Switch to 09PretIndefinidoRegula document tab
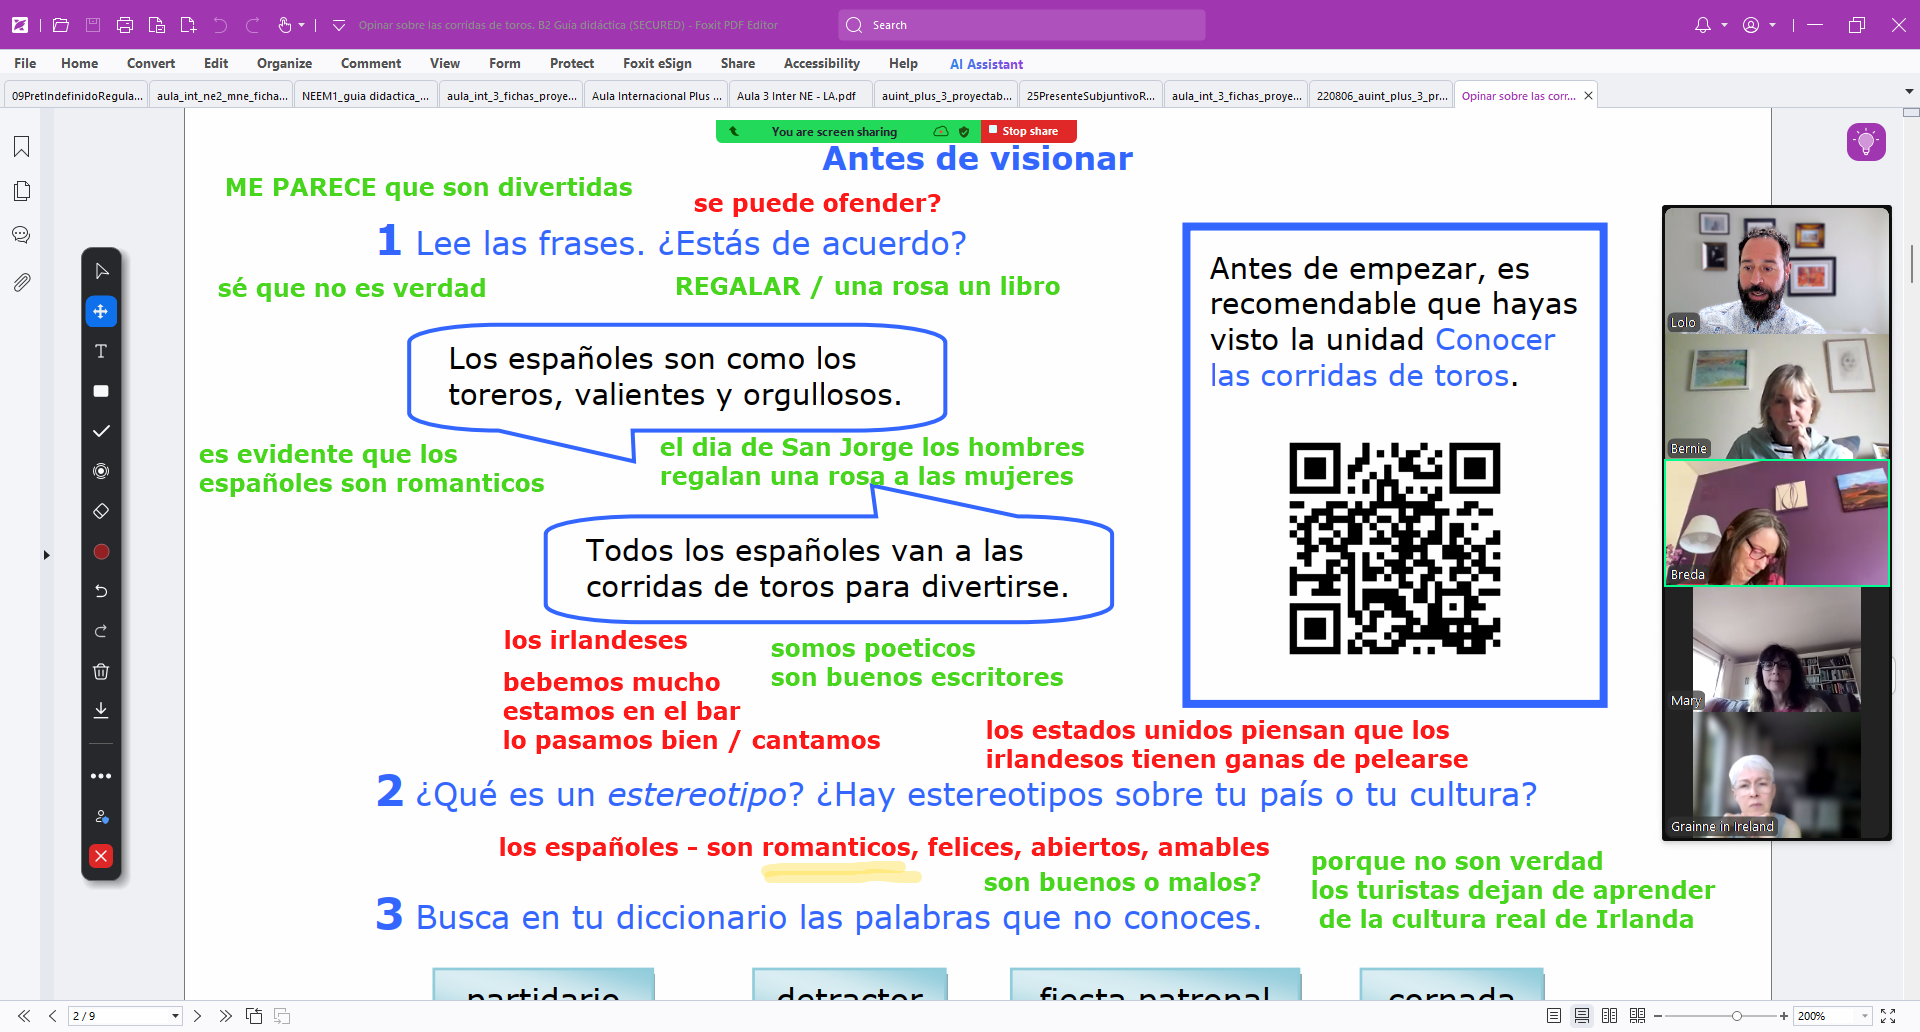The width and height of the screenshot is (1920, 1032). (x=77, y=96)
